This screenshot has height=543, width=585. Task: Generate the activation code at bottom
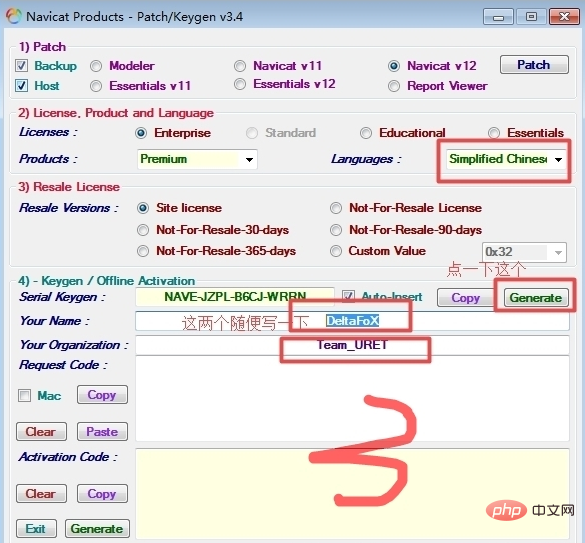tap(97, 529)
